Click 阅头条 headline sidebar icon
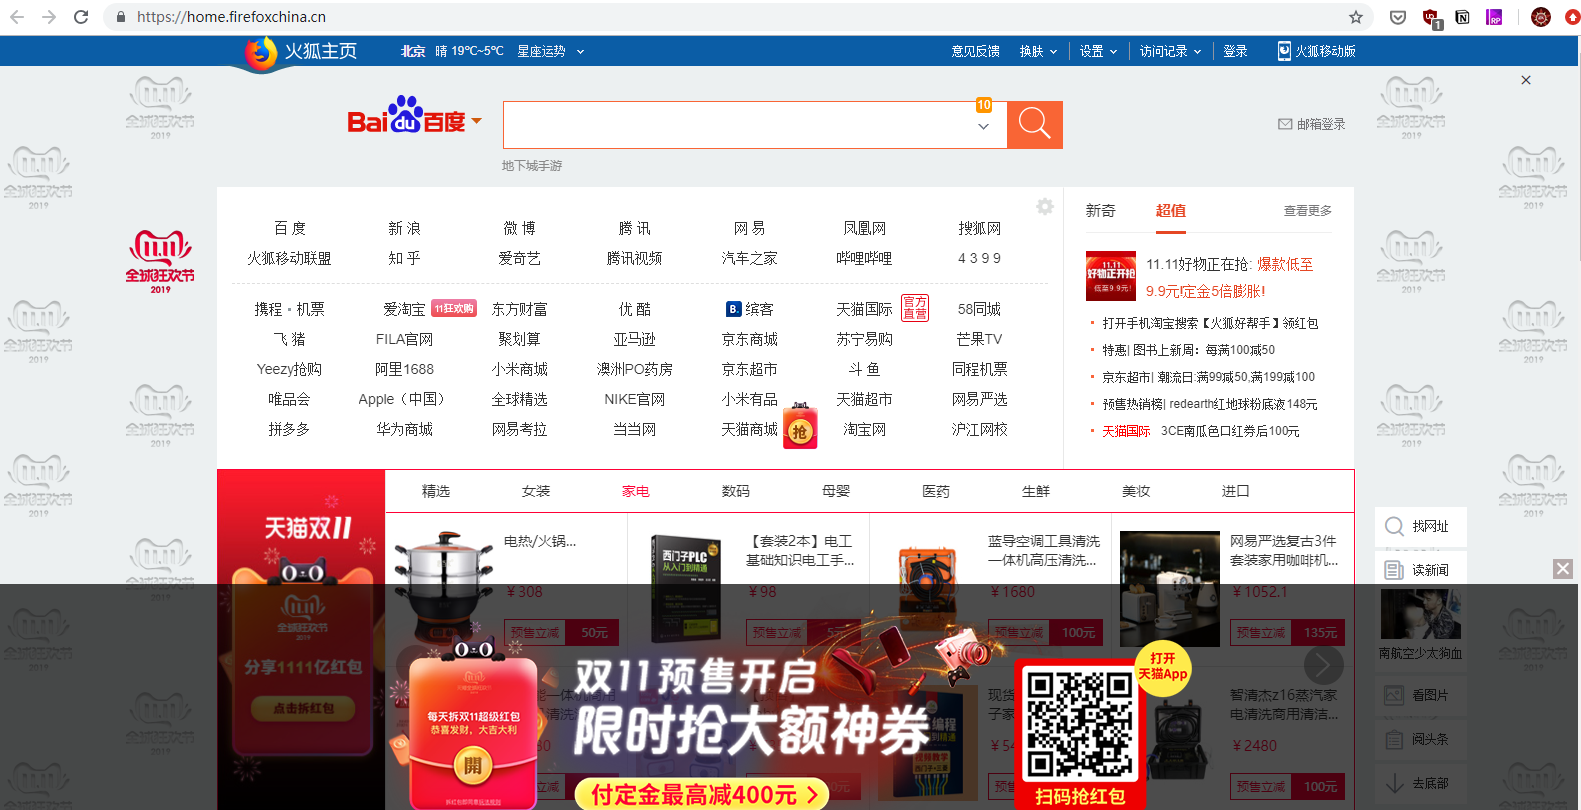1581x810 pixels. tap(1394, 739)
